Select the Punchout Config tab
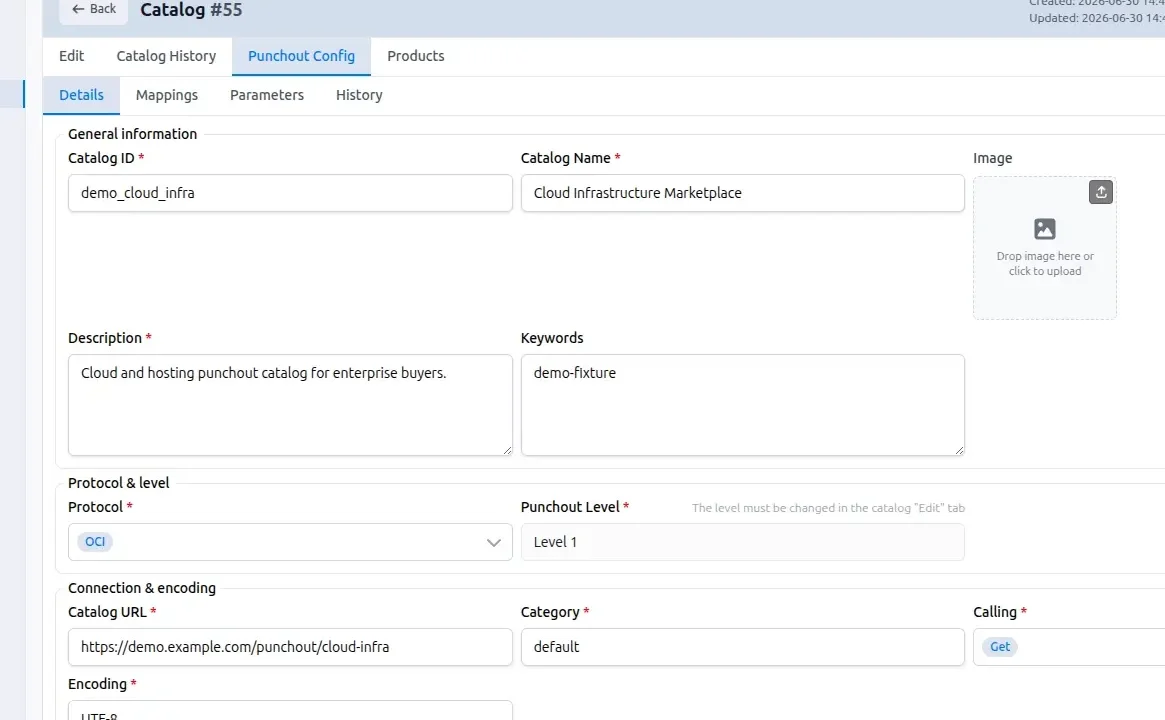Screen dimensions: 1165x720 (302, 56)
